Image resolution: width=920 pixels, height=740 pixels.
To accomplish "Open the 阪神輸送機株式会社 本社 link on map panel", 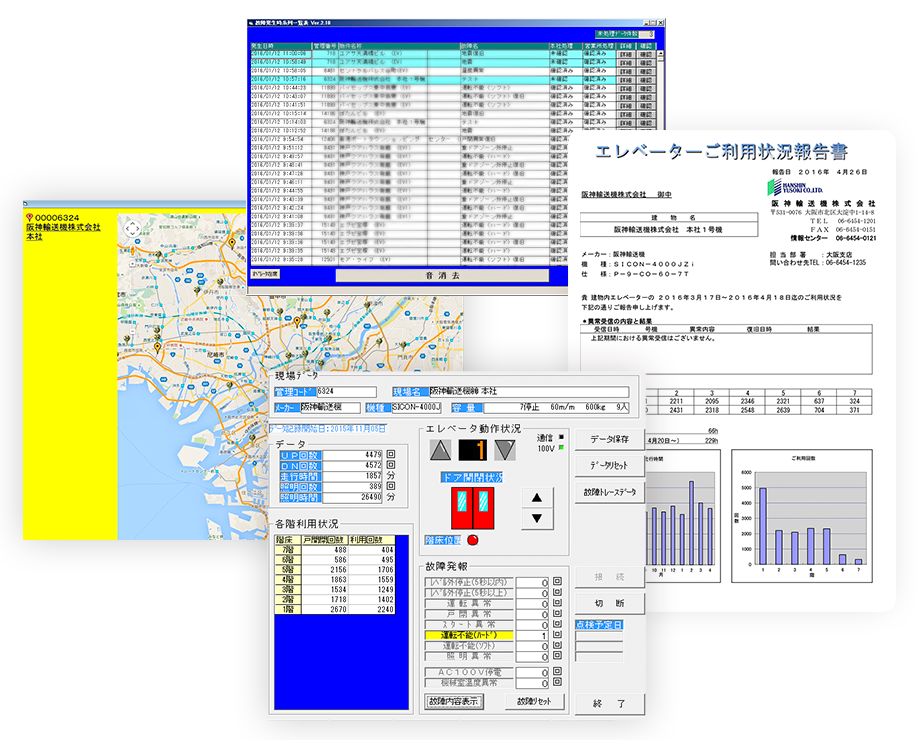I will click(x=63, y=231).
